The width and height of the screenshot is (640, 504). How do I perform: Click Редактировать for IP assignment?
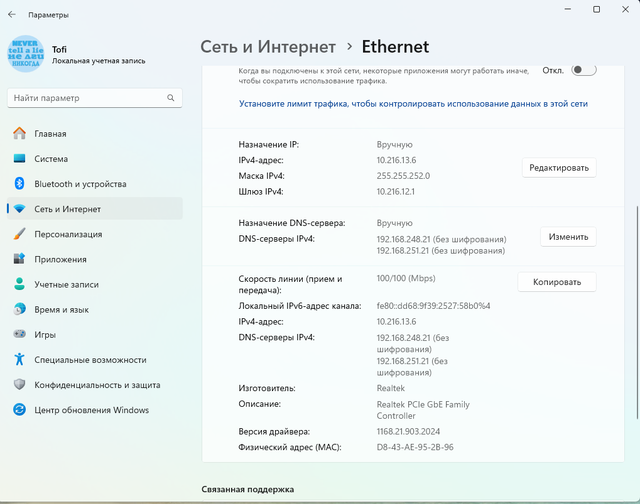click(559, 168)
